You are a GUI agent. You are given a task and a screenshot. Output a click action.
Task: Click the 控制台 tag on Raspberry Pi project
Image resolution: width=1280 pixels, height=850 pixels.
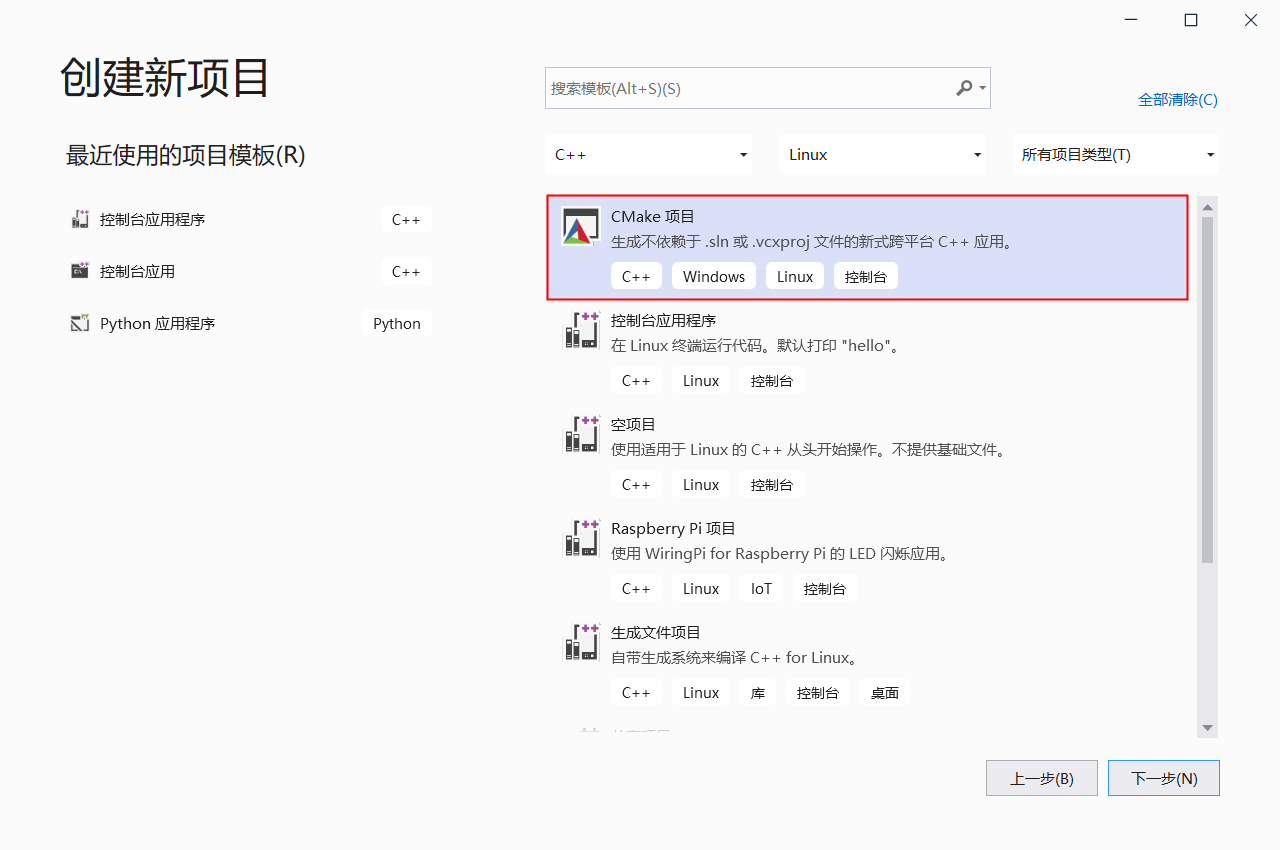click(825, 588)
